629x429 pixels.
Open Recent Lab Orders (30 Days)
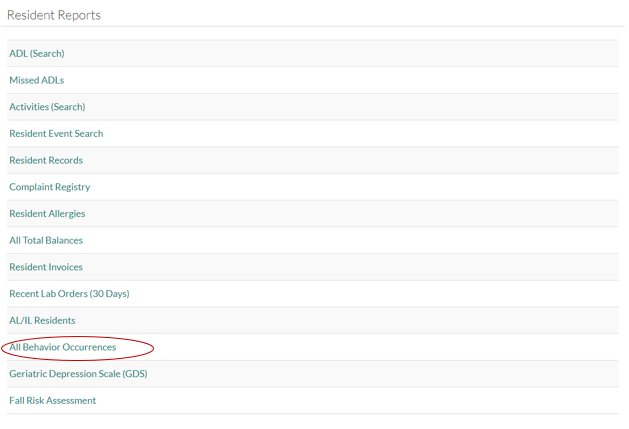[x=69, y=293]
